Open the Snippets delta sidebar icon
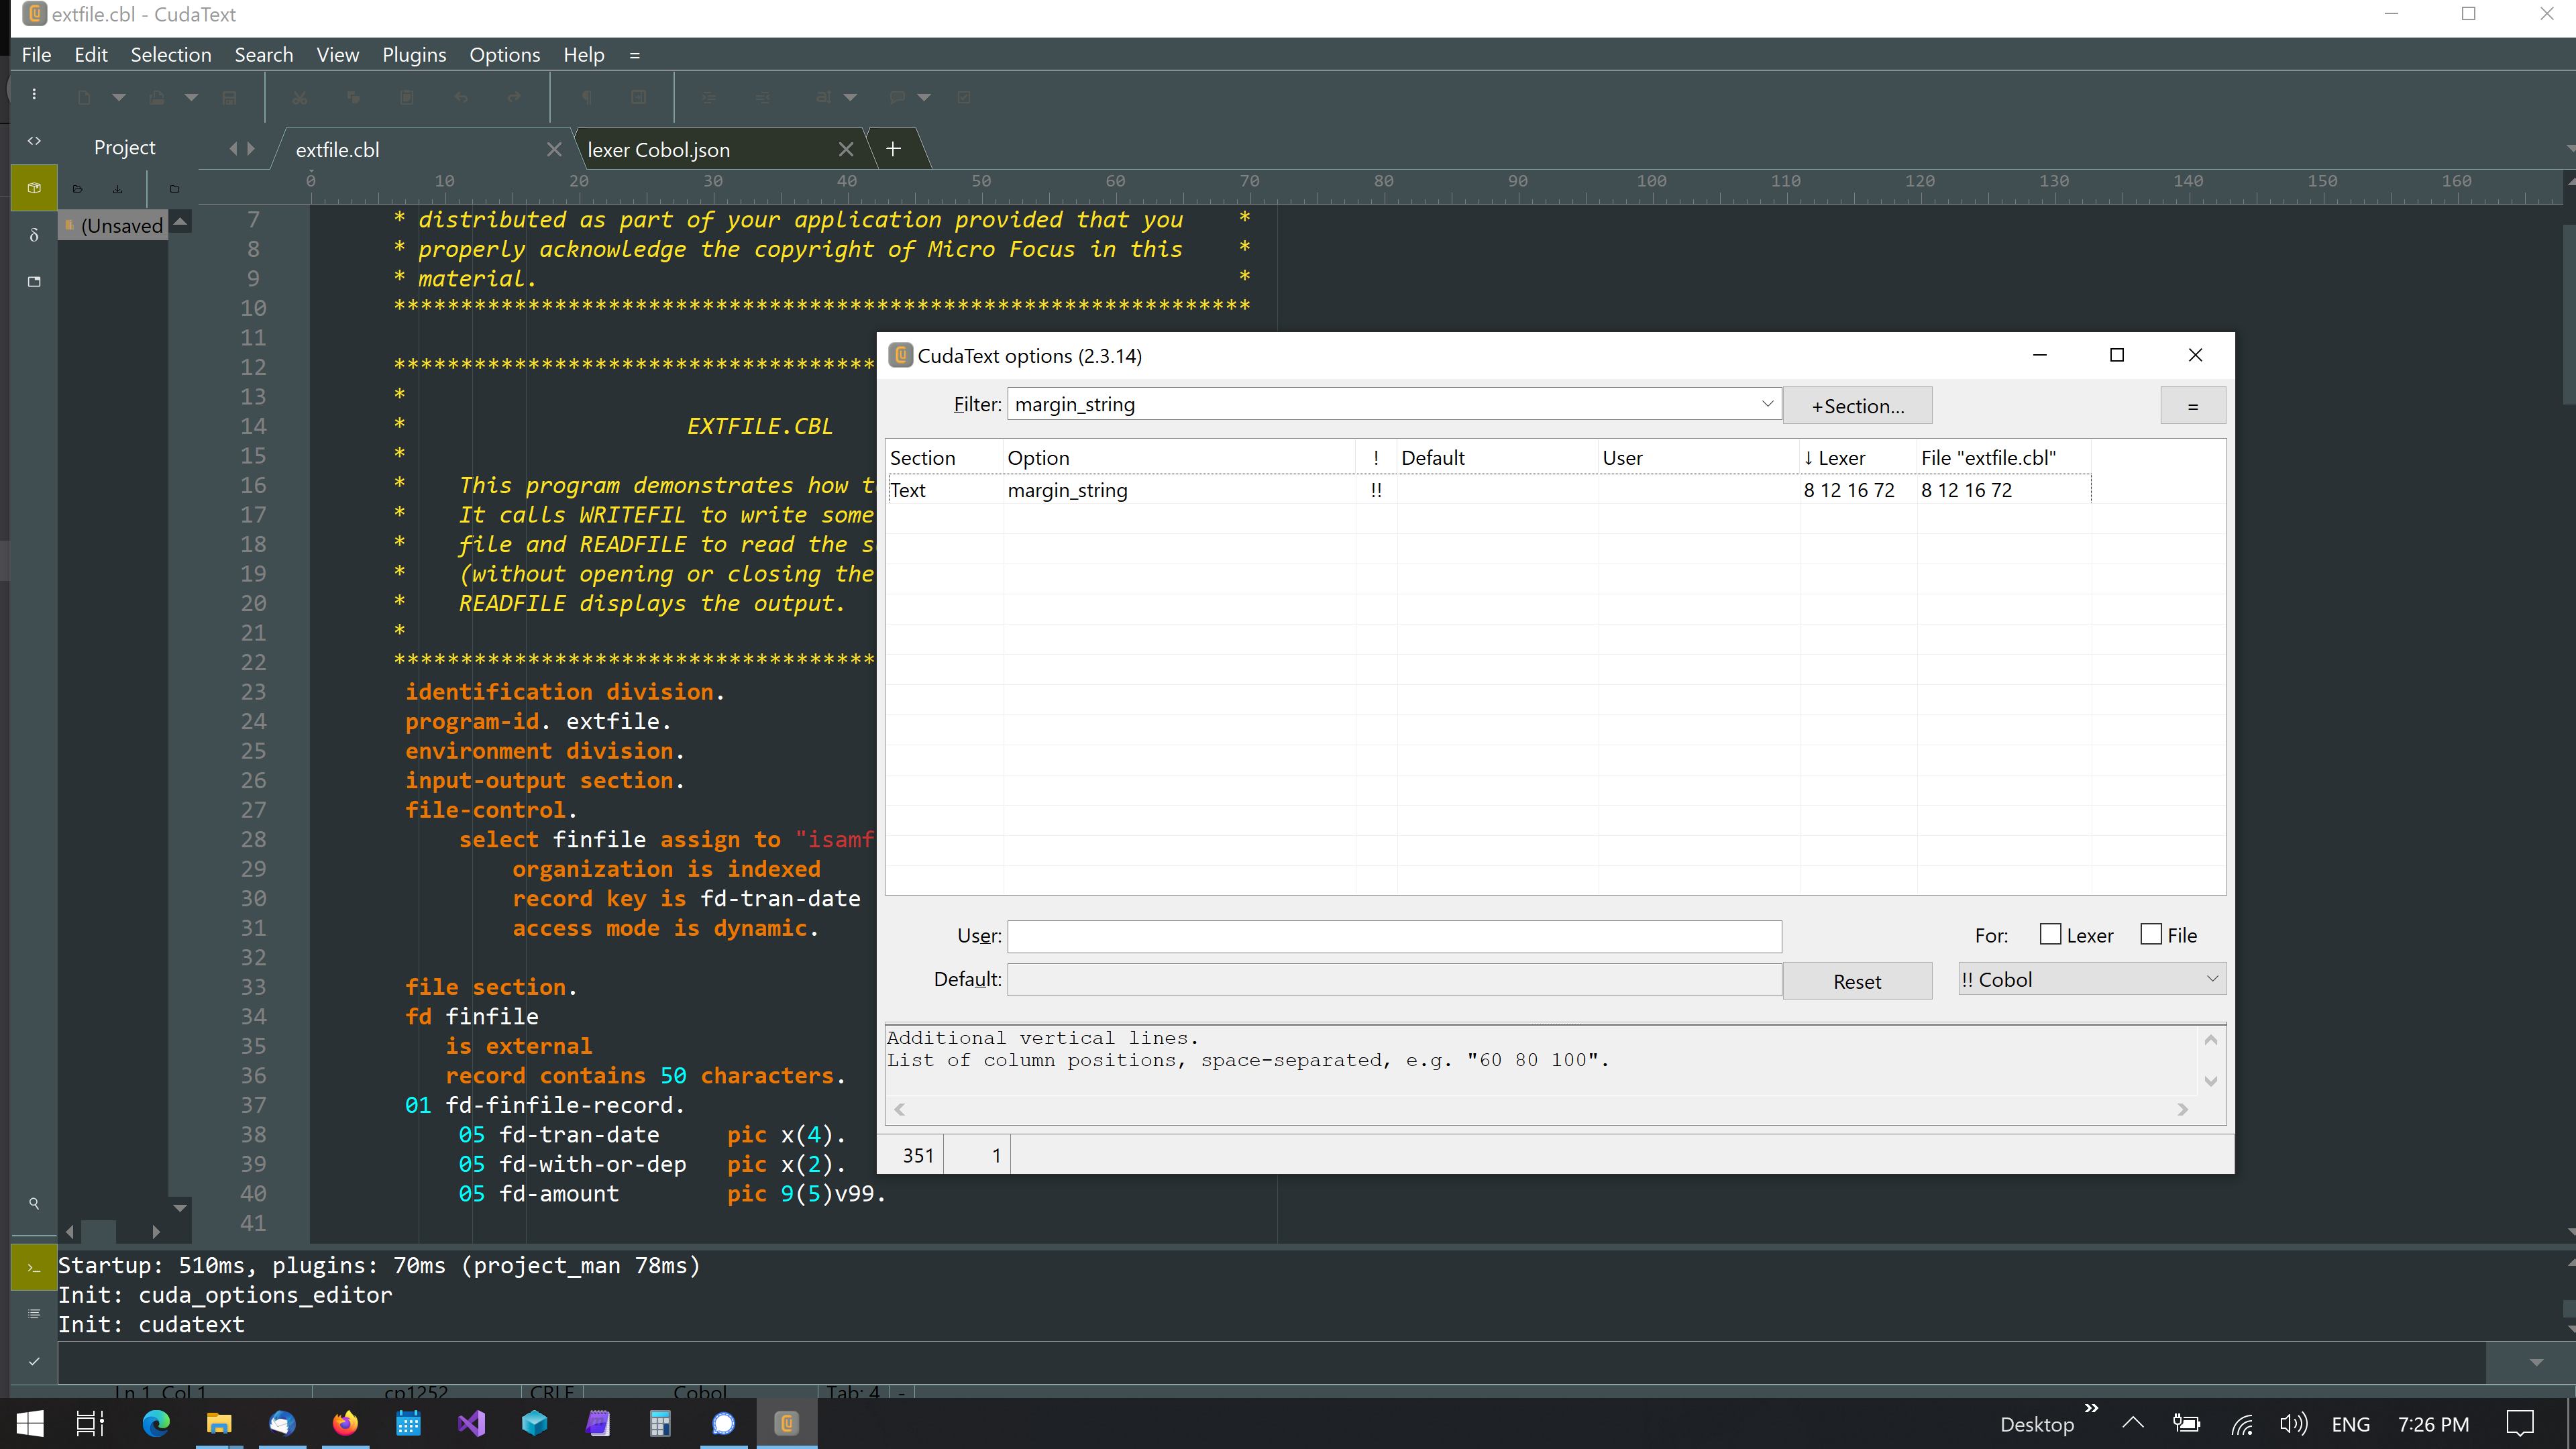This screenshot has width=2576, height=1449. click(x=34, y=235)
